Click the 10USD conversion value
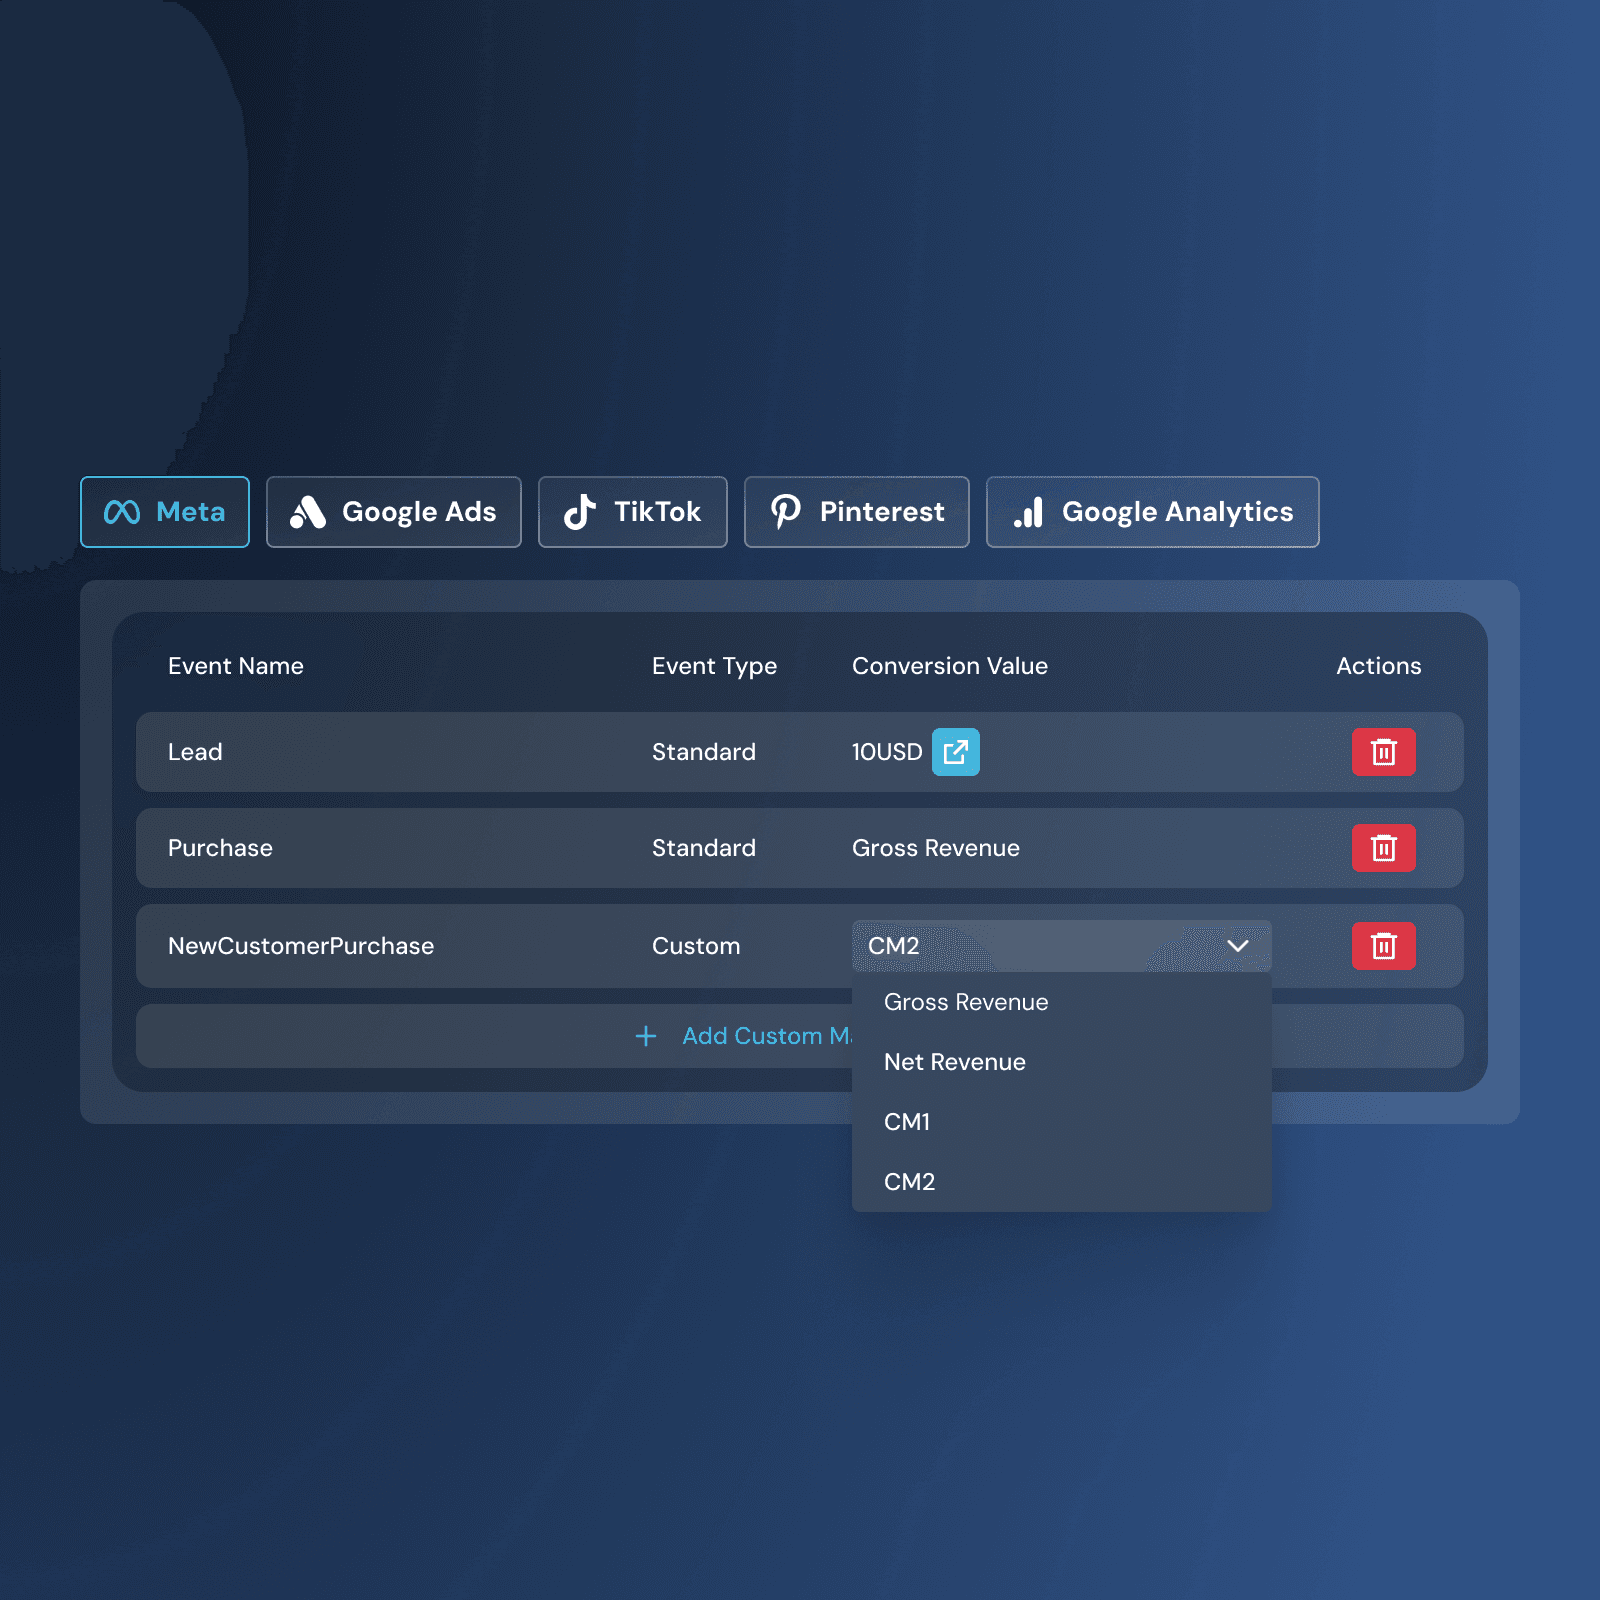Image resolution: width=1600 pixels, height=1600 pixels. tap(887, 752)
